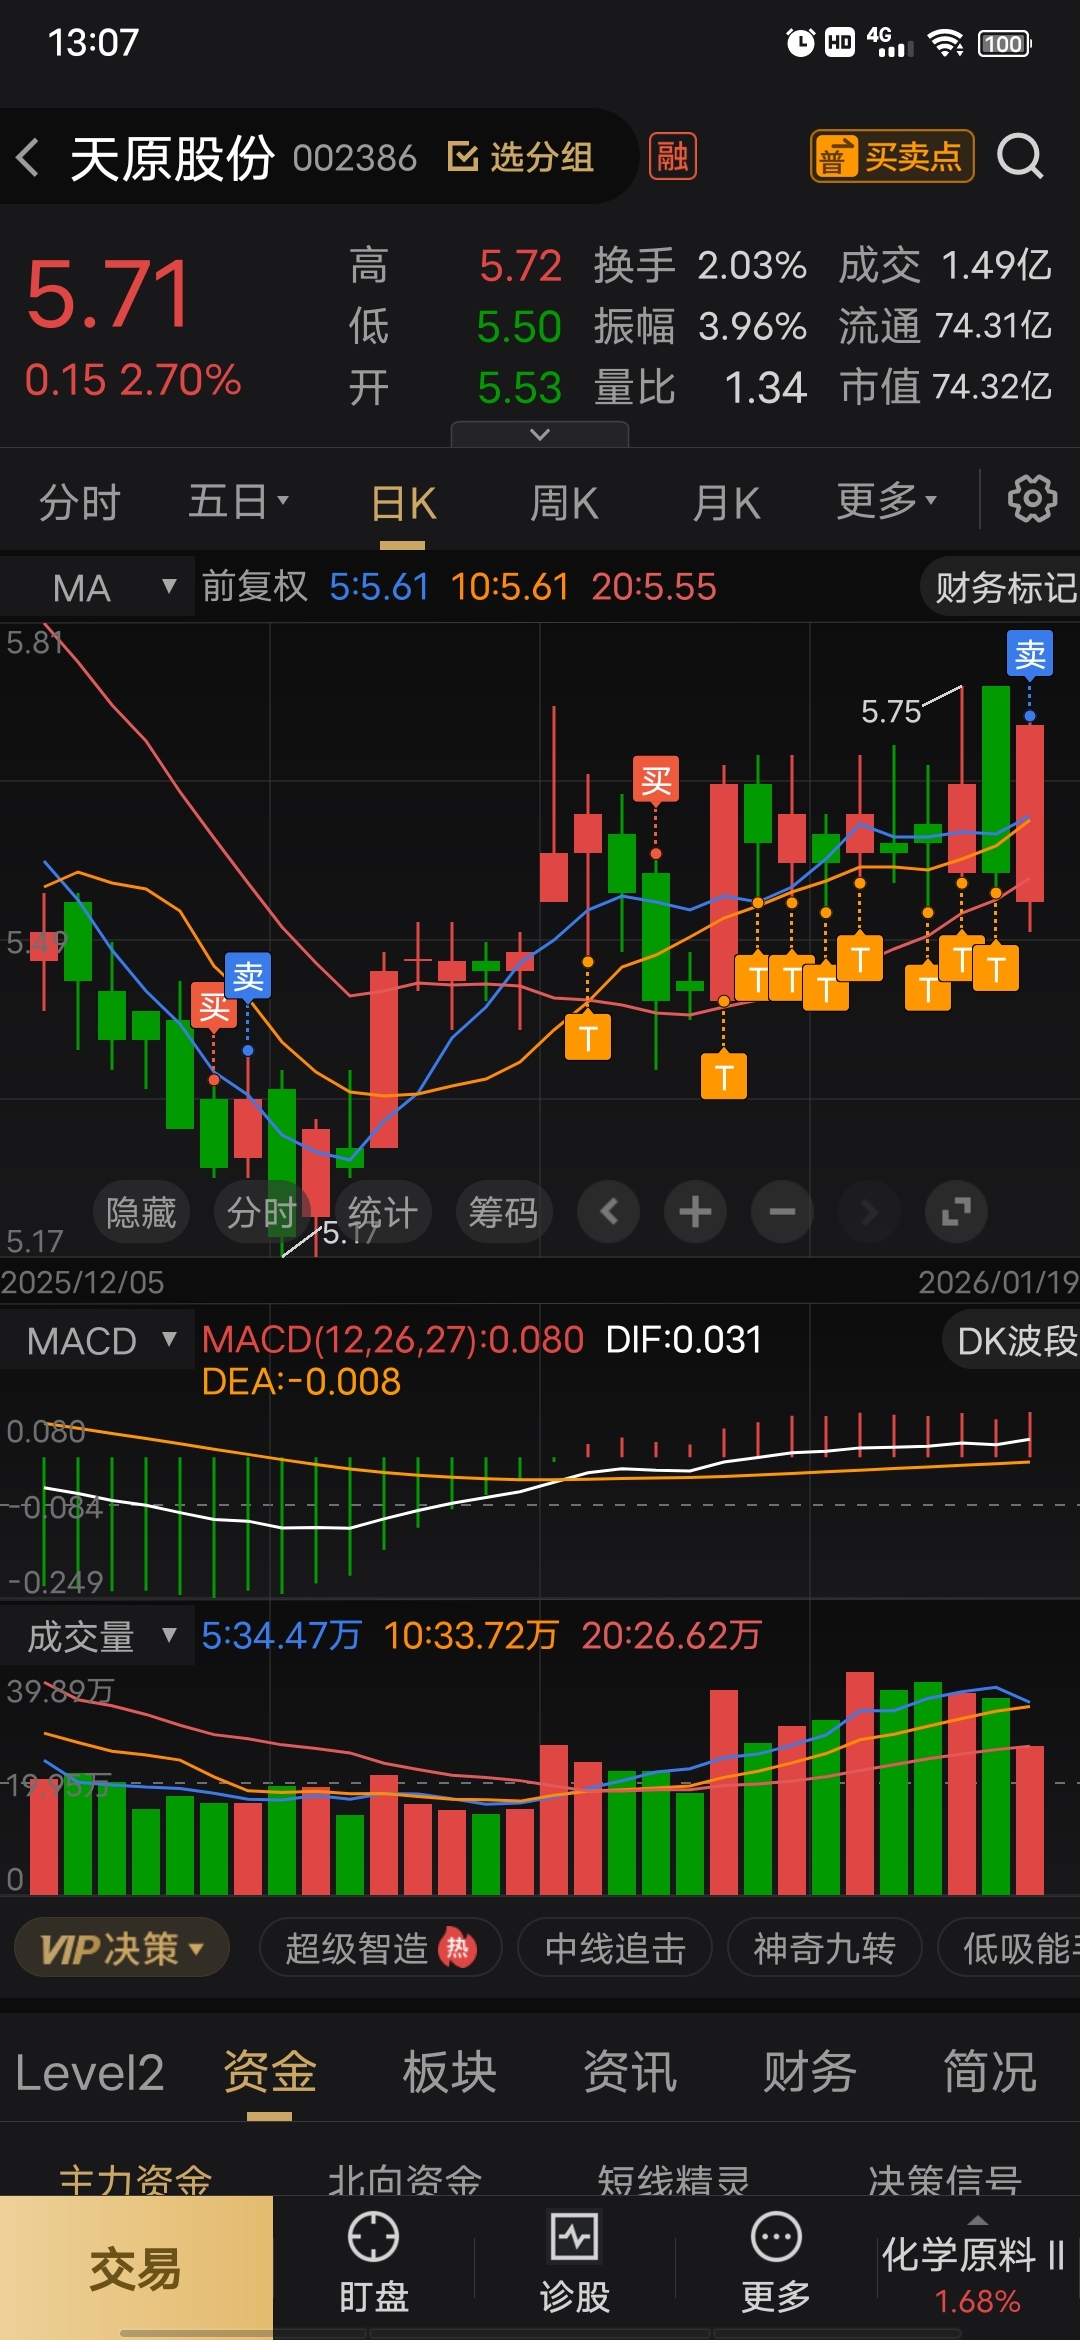
Task: Open chart settings gear icon
Action: click(x=1032, y=499)
